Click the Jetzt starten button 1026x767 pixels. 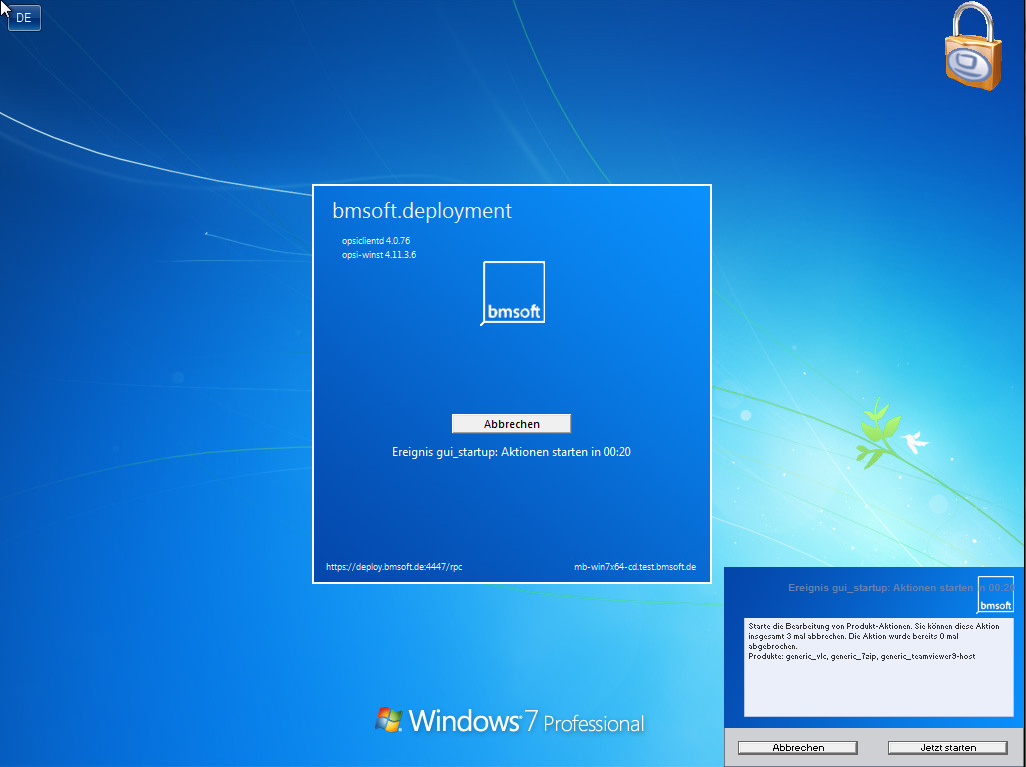pyautogui.click(x=947, y=747)
